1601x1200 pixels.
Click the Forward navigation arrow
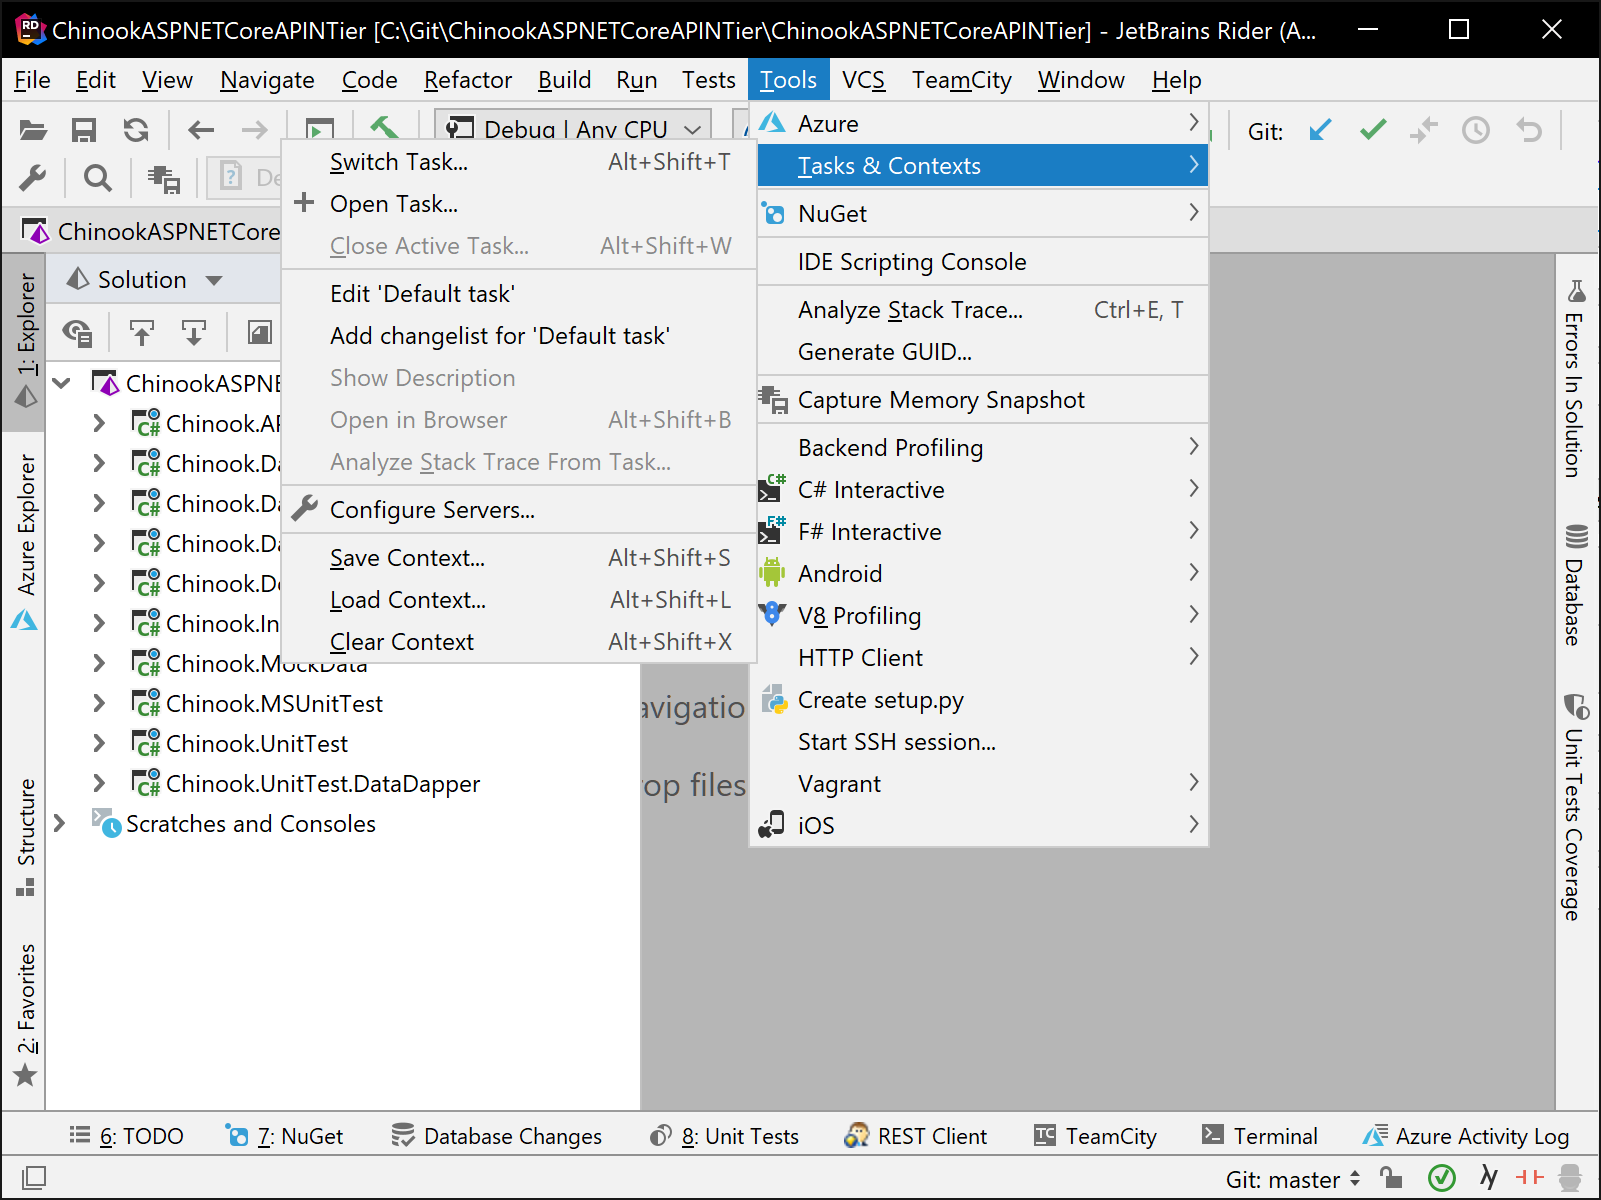(254, 130)
